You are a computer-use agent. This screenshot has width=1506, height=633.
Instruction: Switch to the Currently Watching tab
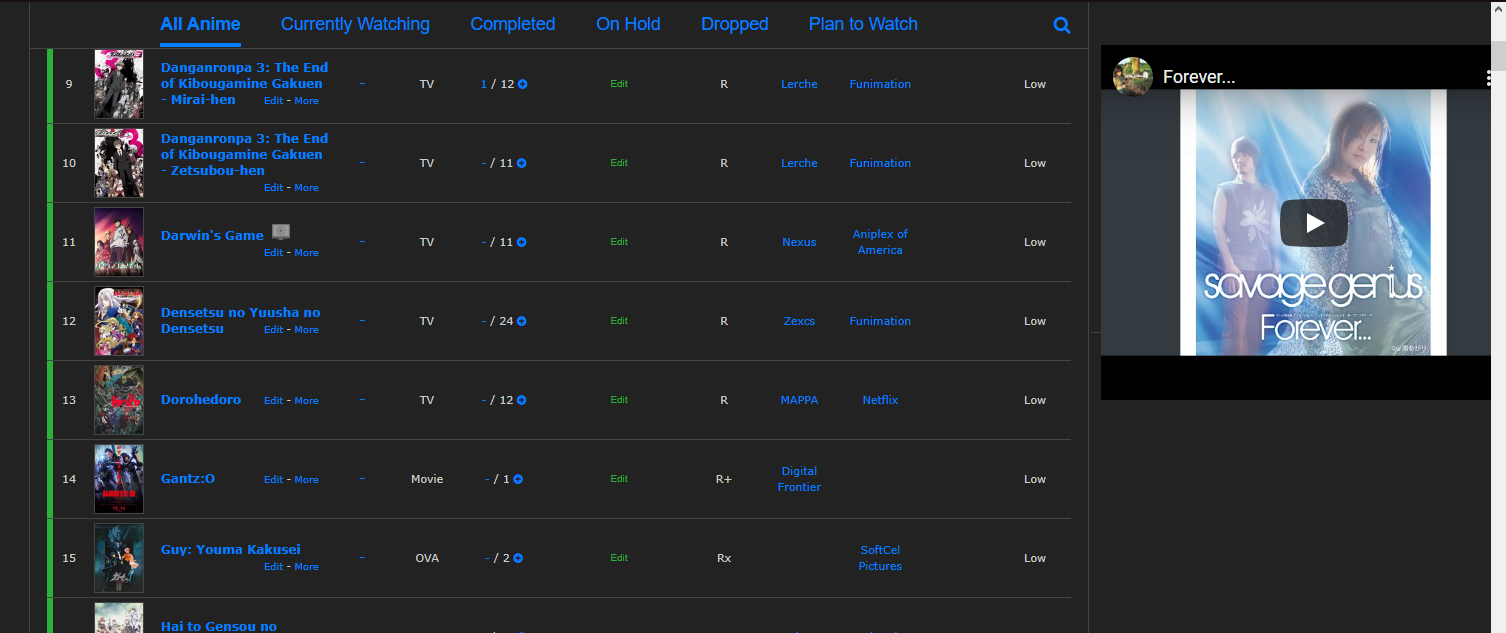[x=355, y=24]
